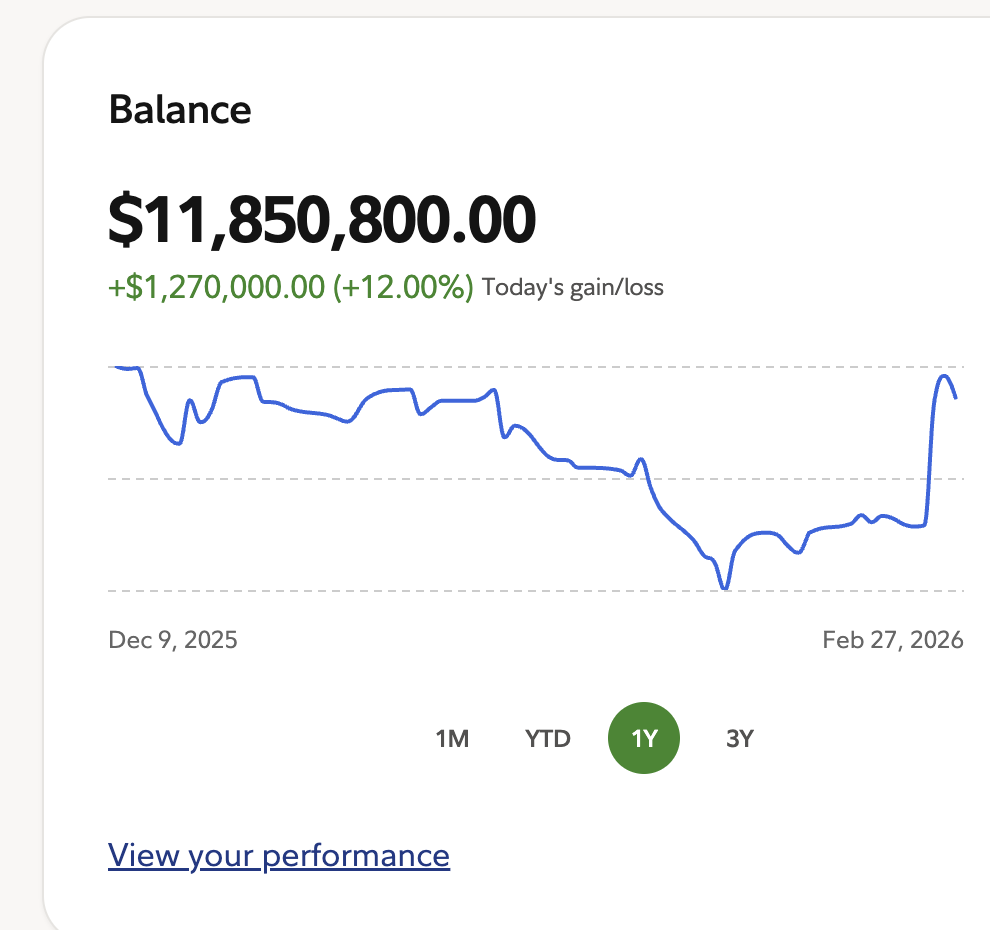Viewport: 990px width, 930px height.
Task: Click the lowest trough of the balance chart
Action: point(725,588)
